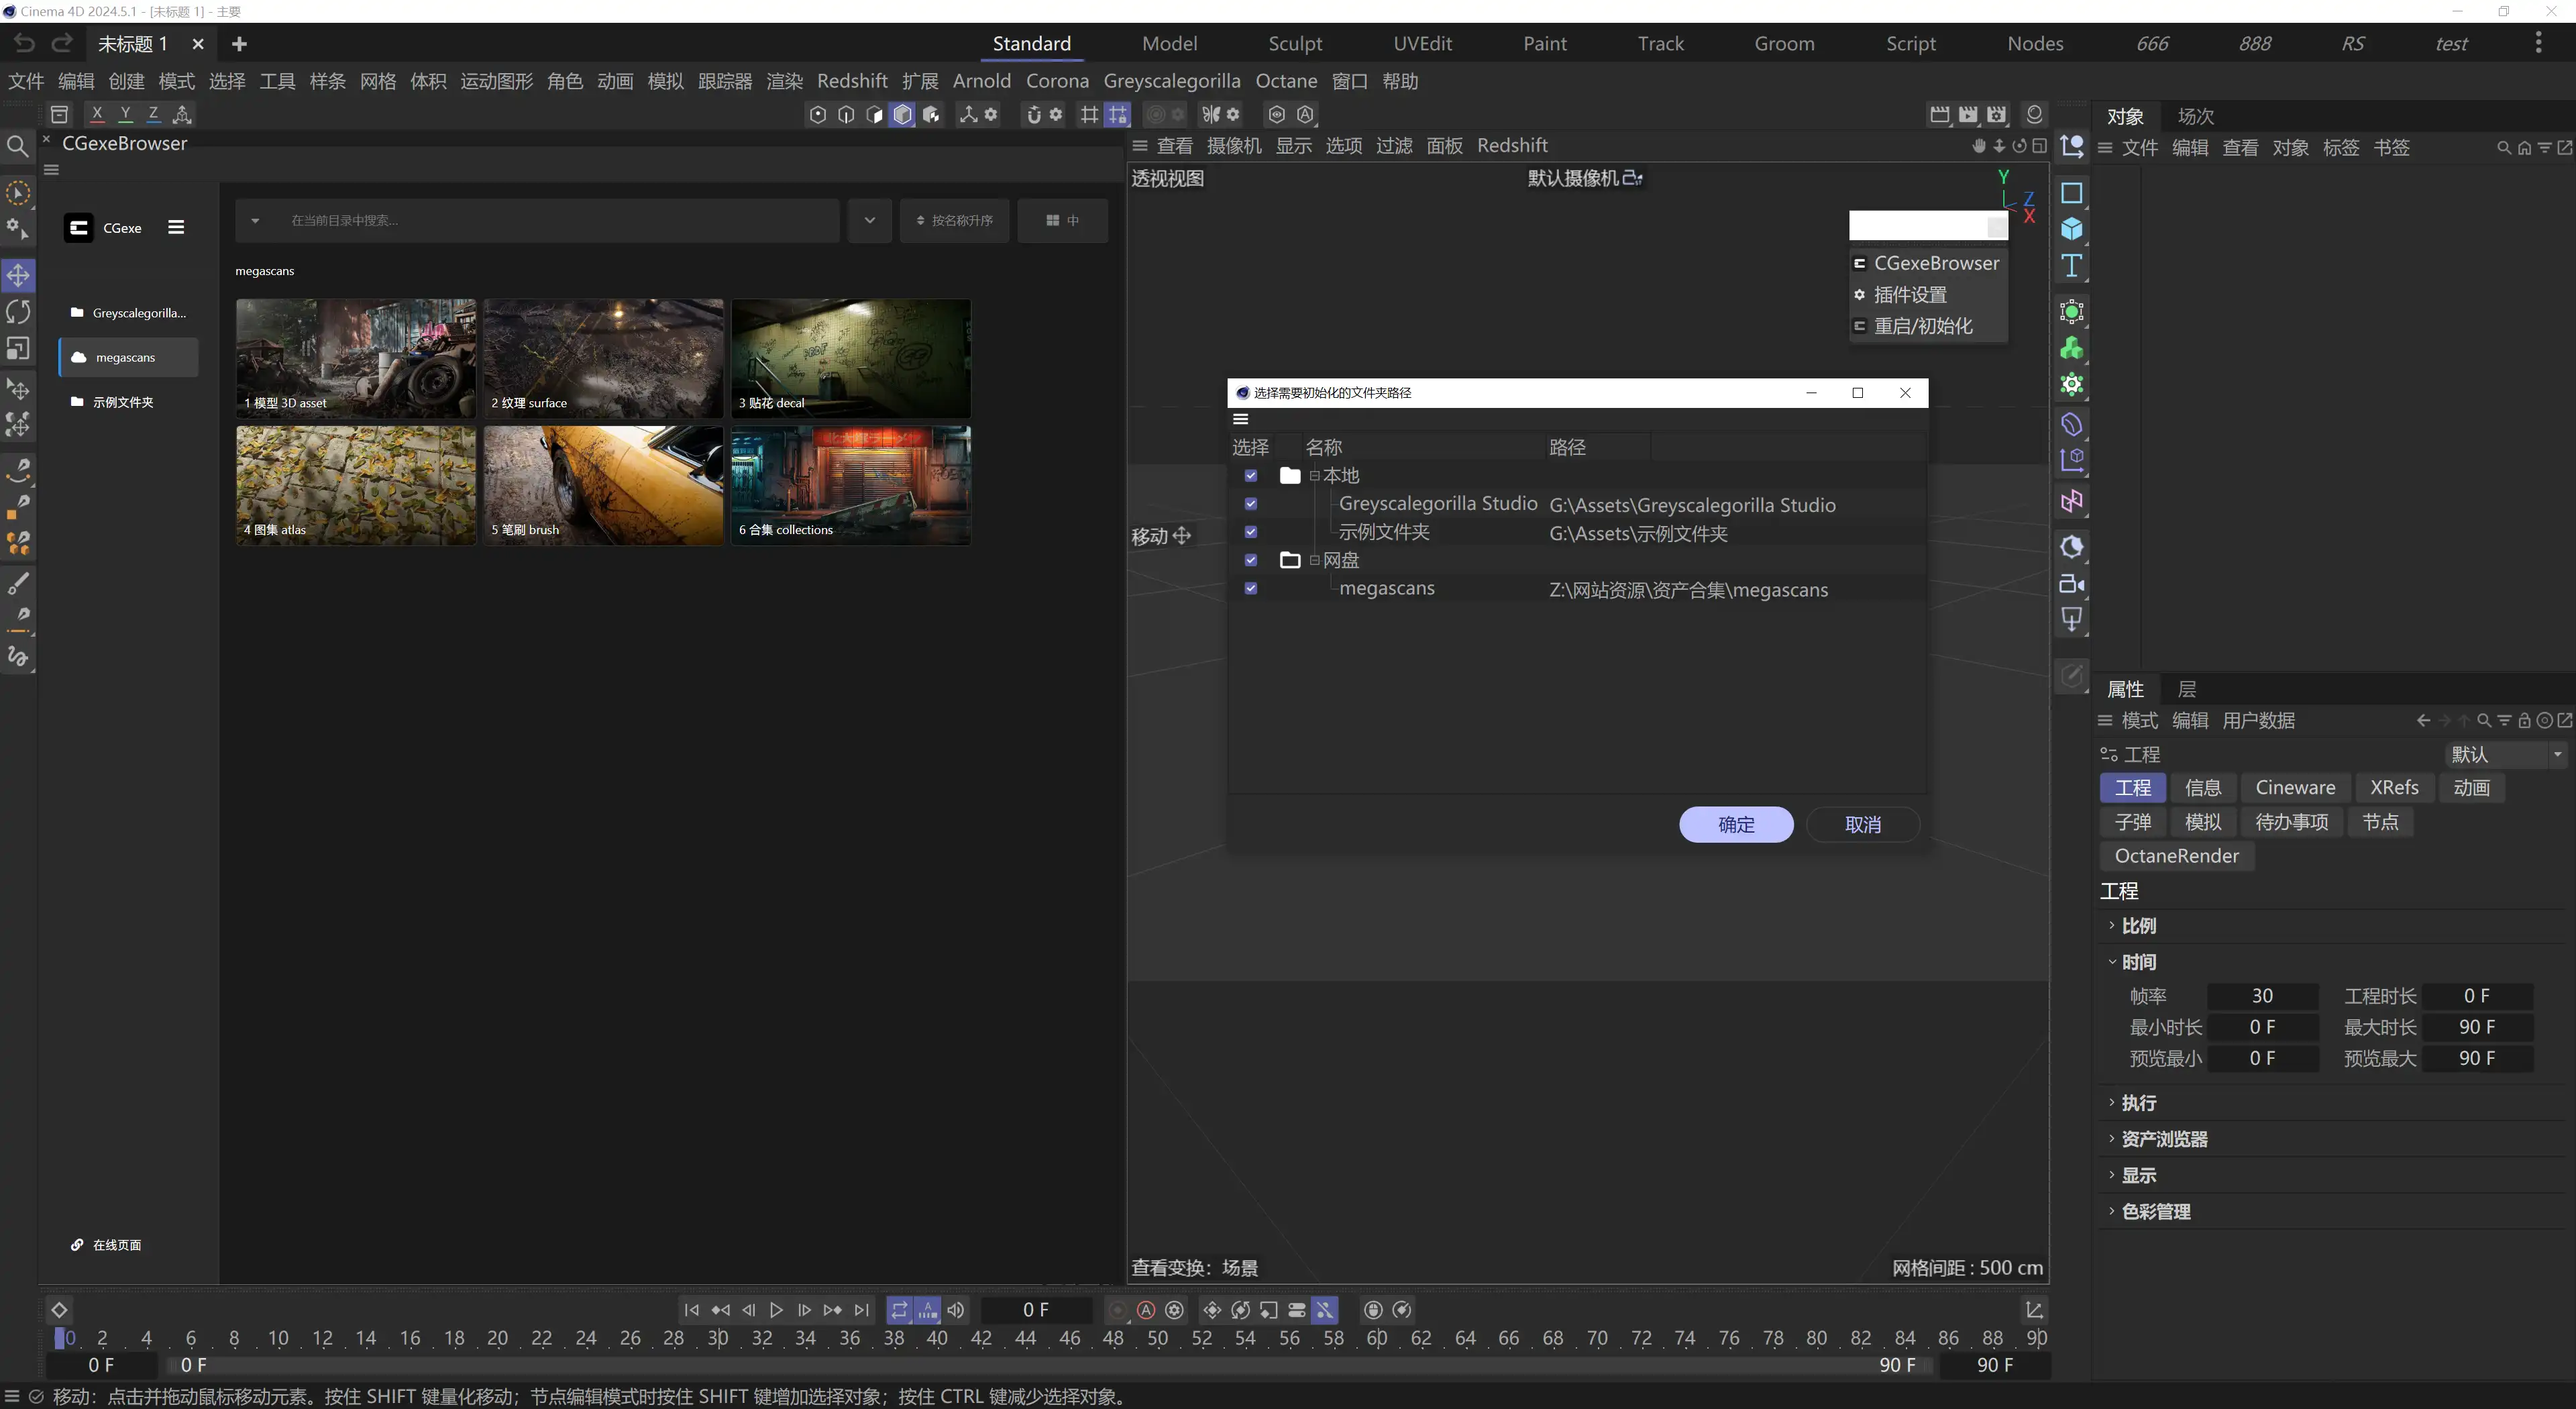Screen dimensions: 2576x1409
Task: Click the Redo arrow icon
Action: pos(62,43)
